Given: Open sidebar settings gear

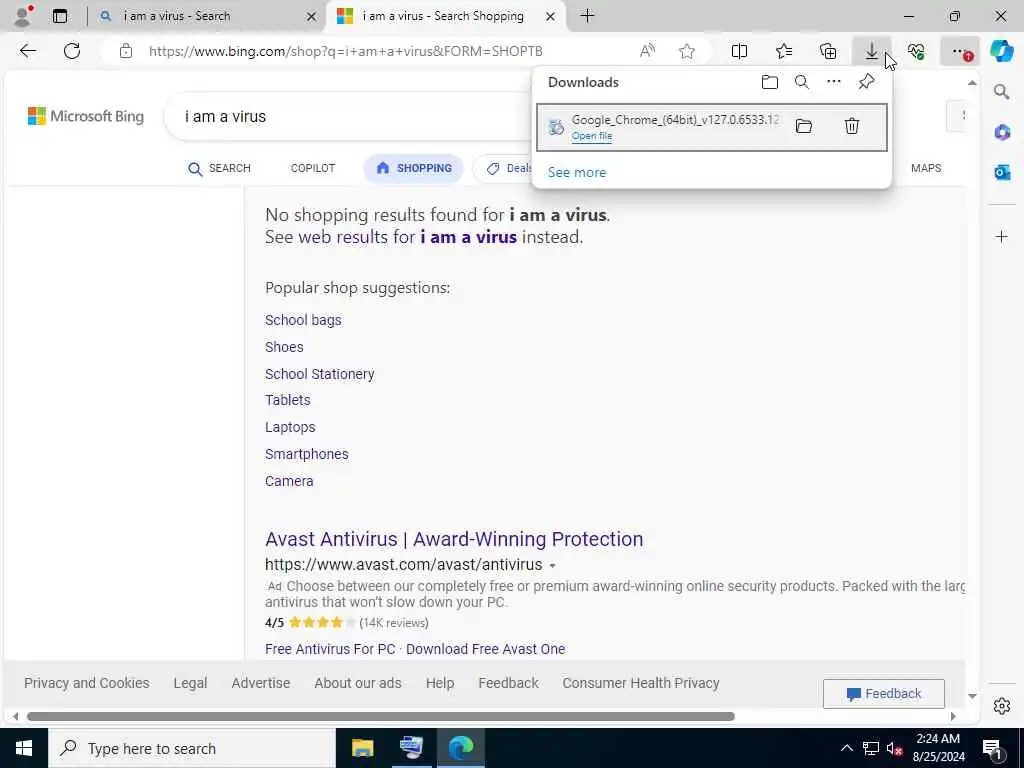Looking at the screenshot, I should (1002, 706).
